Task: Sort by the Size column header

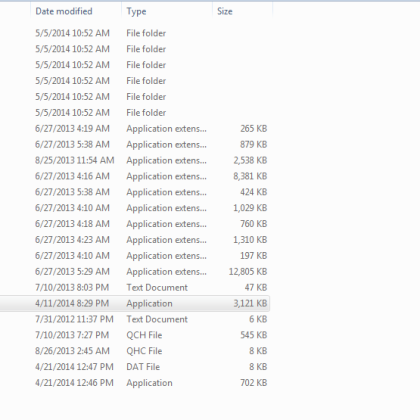Action: tap(242, 12)
